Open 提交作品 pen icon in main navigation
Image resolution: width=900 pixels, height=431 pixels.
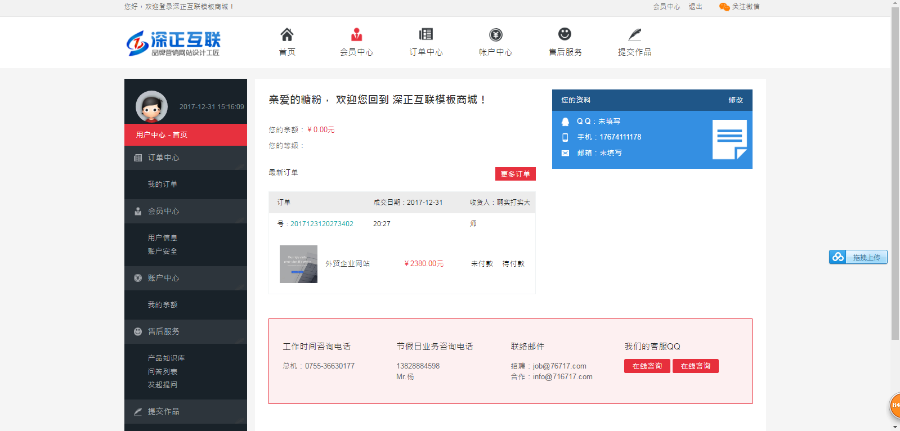pos(634,34)
